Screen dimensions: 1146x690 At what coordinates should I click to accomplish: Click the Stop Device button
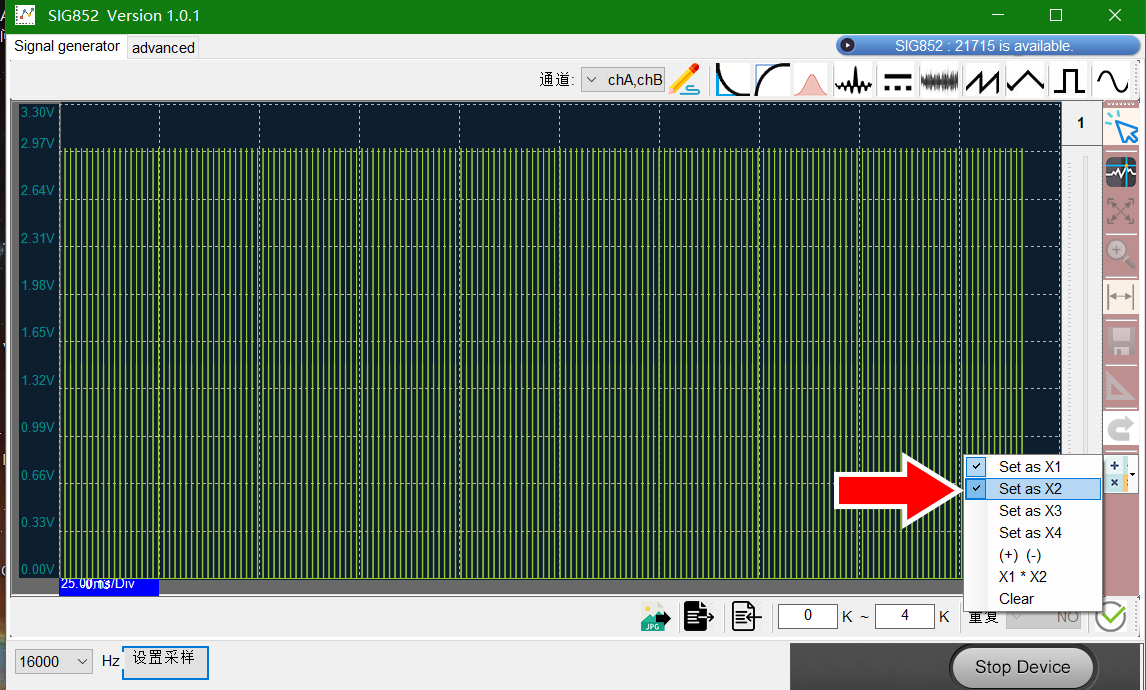(1022, 667)
